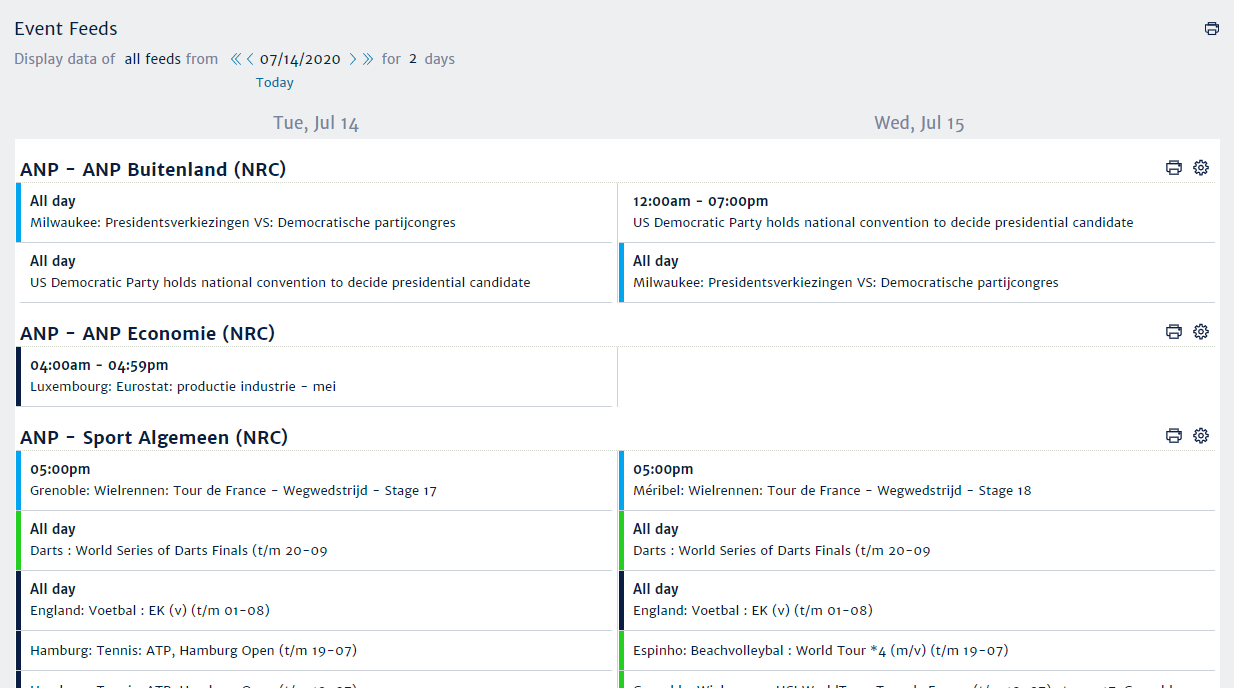Select the Tue, Jul 14 column header

(x=316, y=124)
